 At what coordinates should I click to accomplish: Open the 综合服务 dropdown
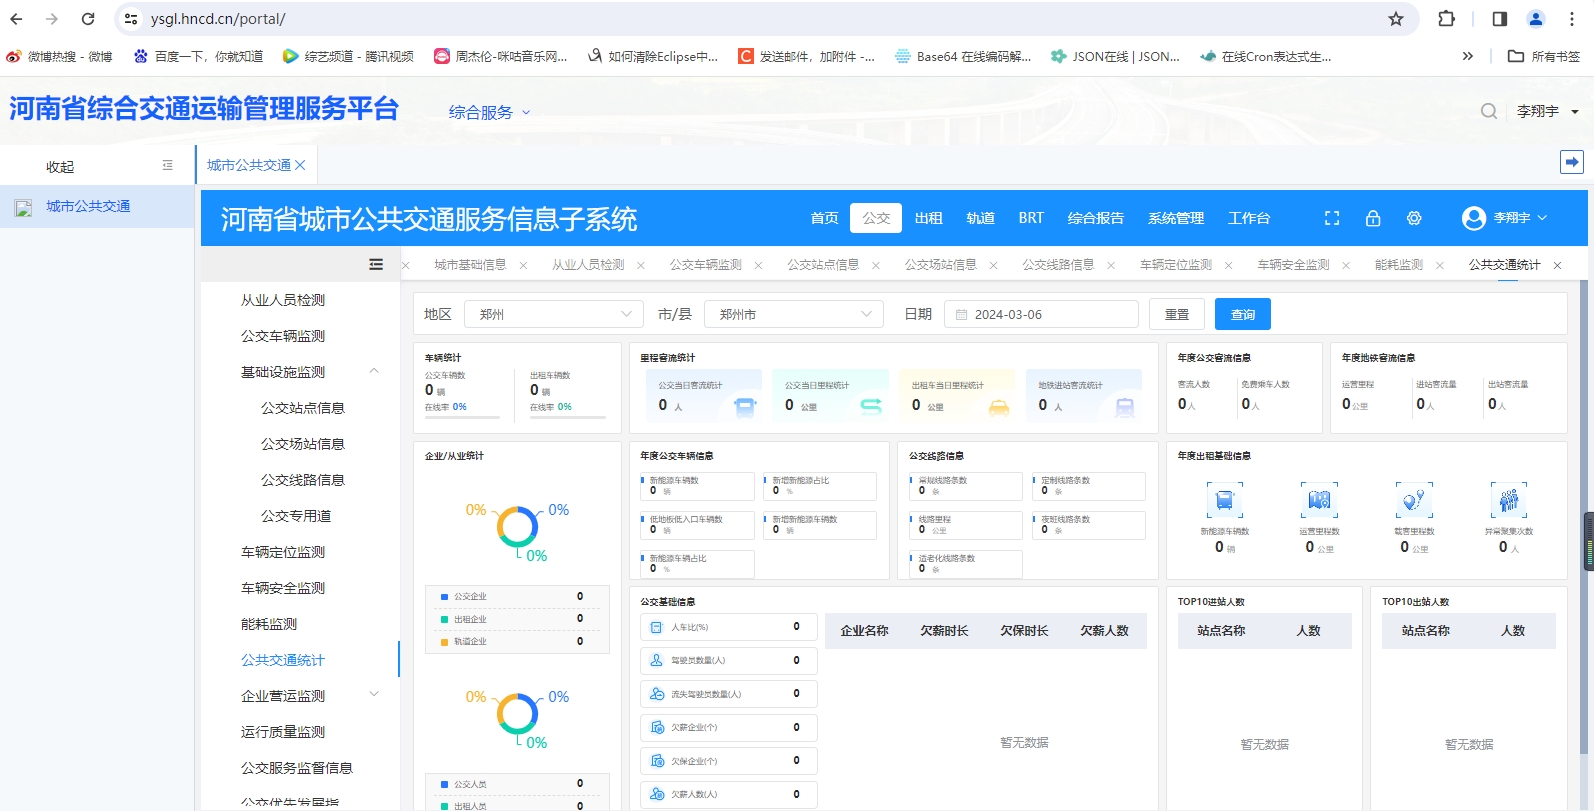click(x=490, y=112)
